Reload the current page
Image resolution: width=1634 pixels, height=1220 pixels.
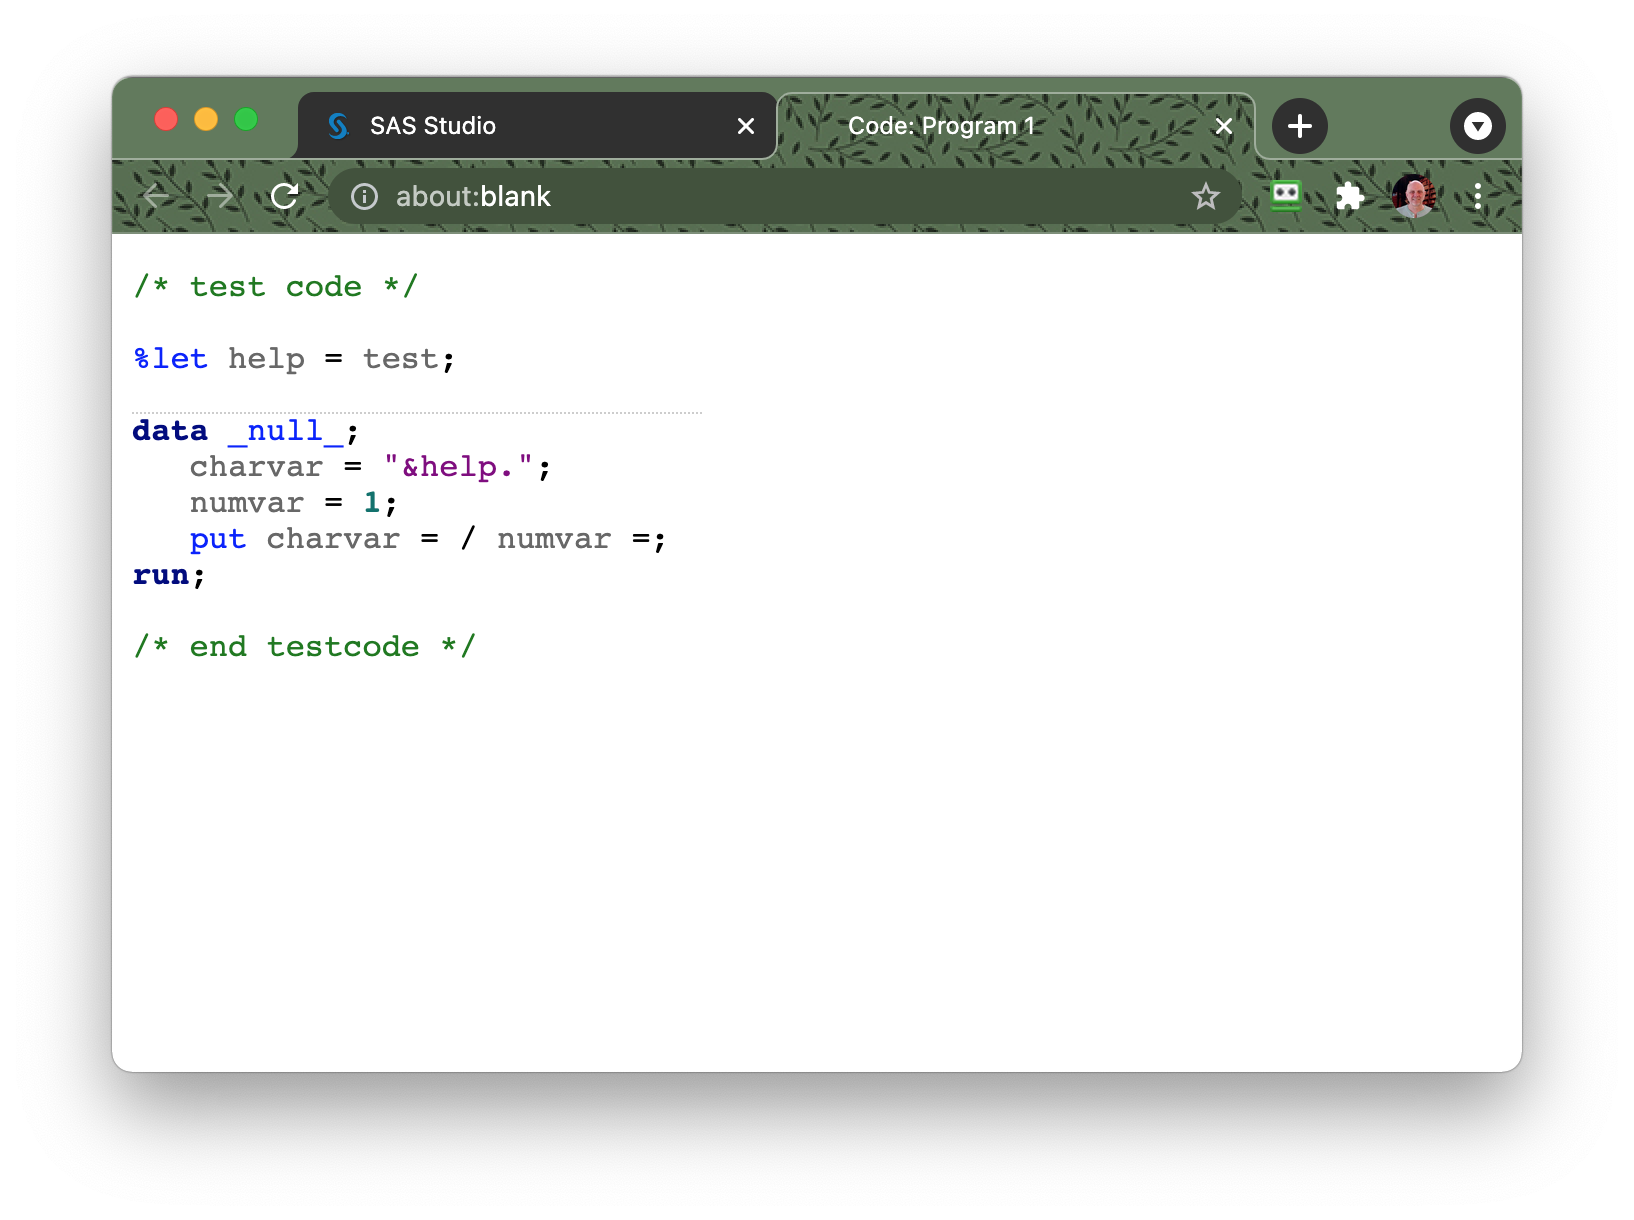tap(285, 196)
